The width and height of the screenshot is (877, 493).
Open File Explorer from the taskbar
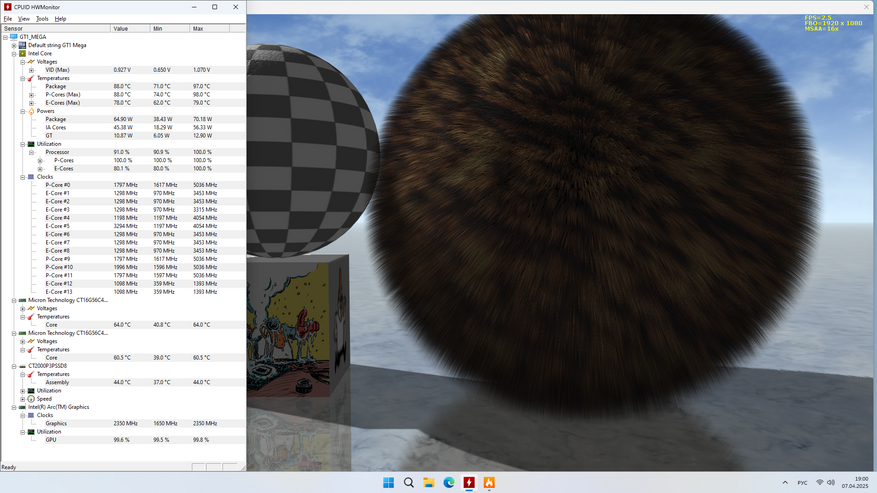tap(429, 482)
